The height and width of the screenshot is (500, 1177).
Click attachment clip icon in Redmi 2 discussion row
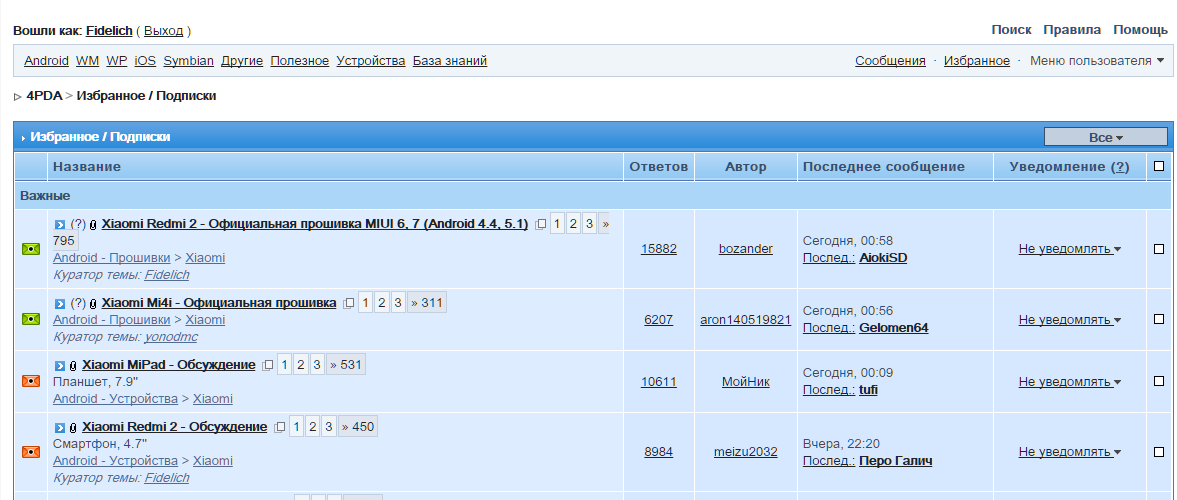[74, 427]
